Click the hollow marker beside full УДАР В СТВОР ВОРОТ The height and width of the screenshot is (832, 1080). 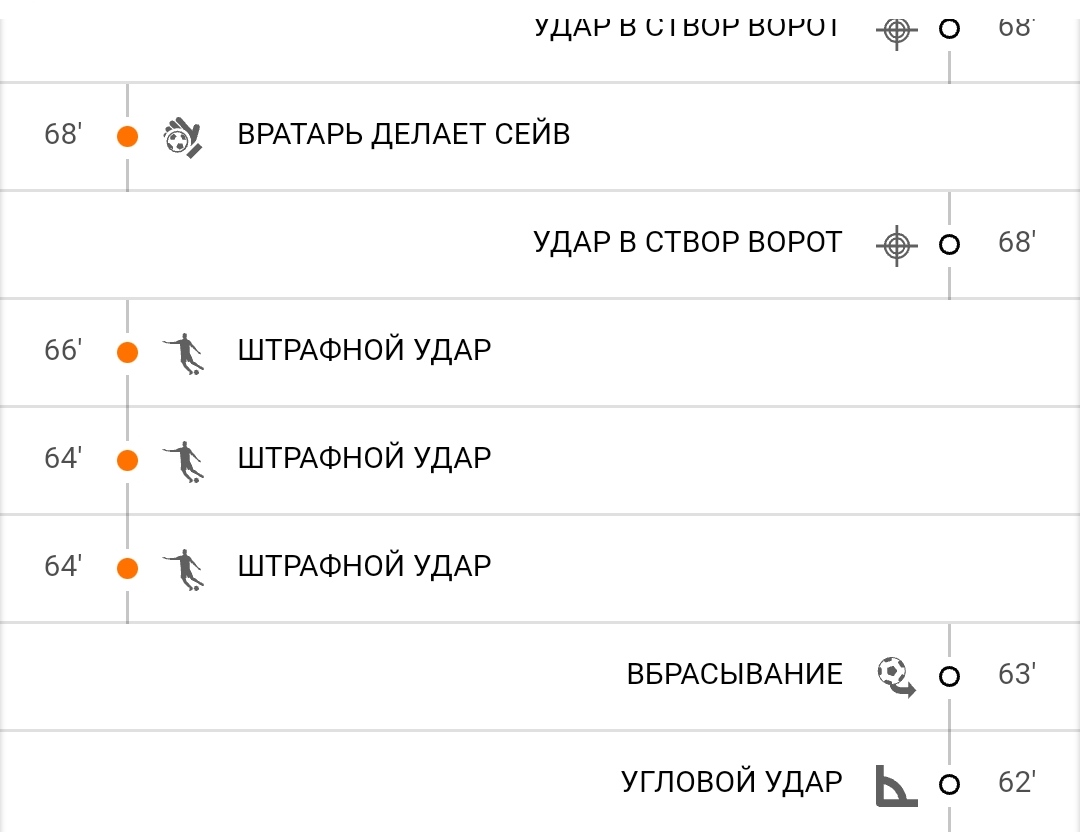949,245
